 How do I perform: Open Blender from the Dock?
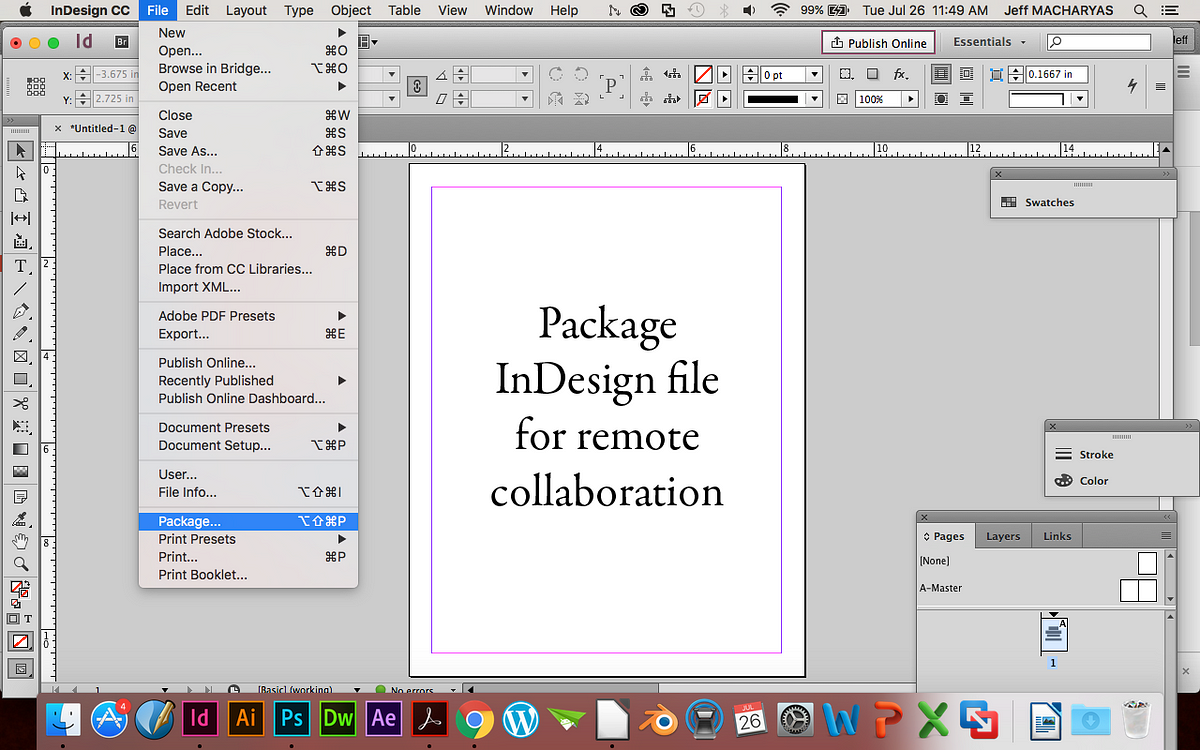[659, 718]
